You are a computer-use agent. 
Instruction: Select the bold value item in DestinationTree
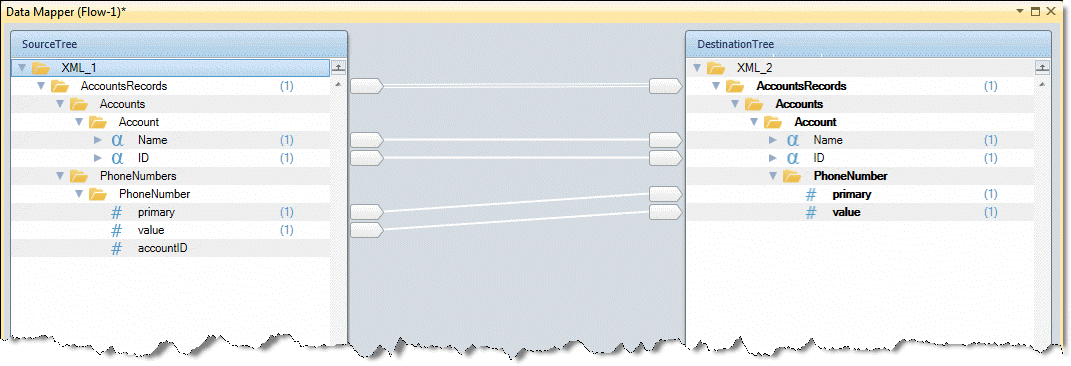[846, 212]
